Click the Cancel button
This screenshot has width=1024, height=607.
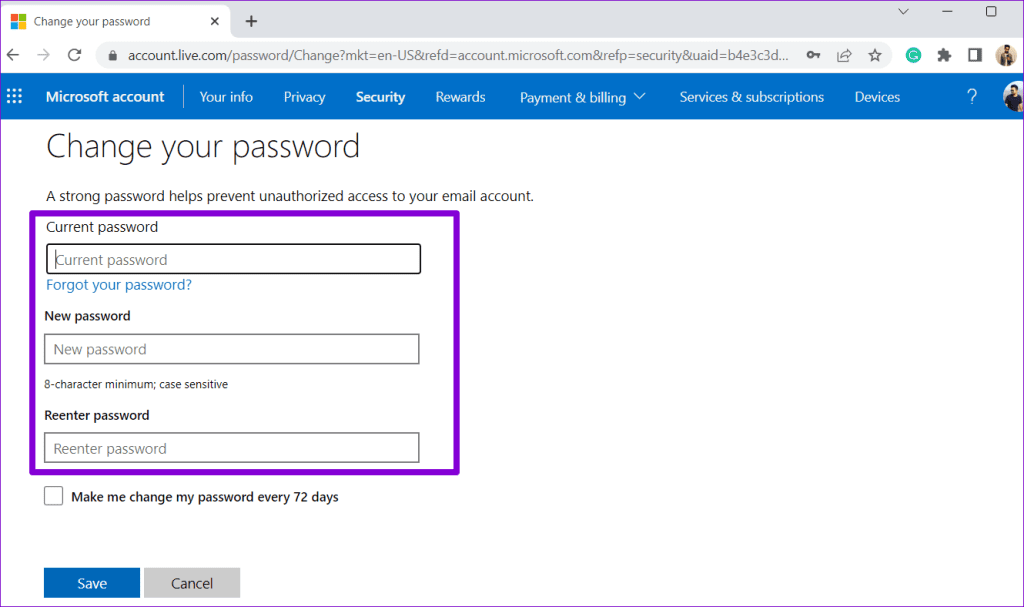pyautogui.click(x=192, y=583)
